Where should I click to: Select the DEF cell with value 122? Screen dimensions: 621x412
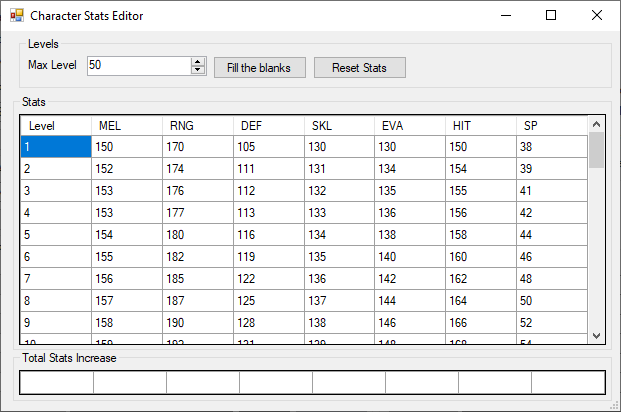(269, 279)
